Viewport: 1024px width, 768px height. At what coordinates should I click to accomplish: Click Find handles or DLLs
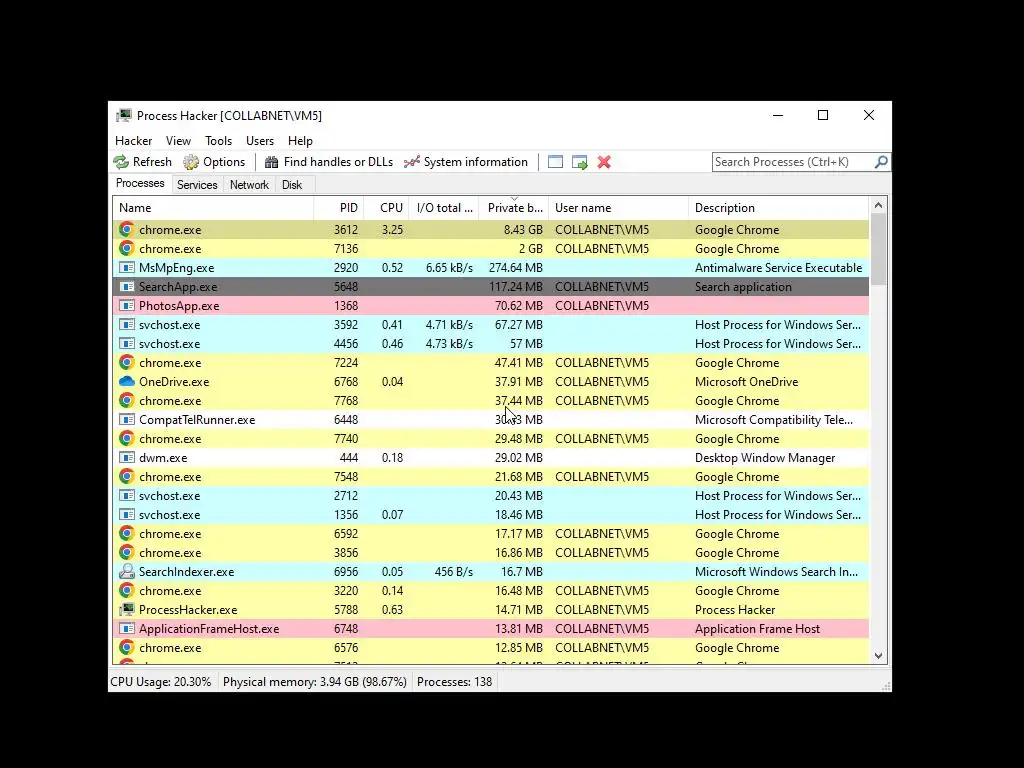tap(328, 162)
